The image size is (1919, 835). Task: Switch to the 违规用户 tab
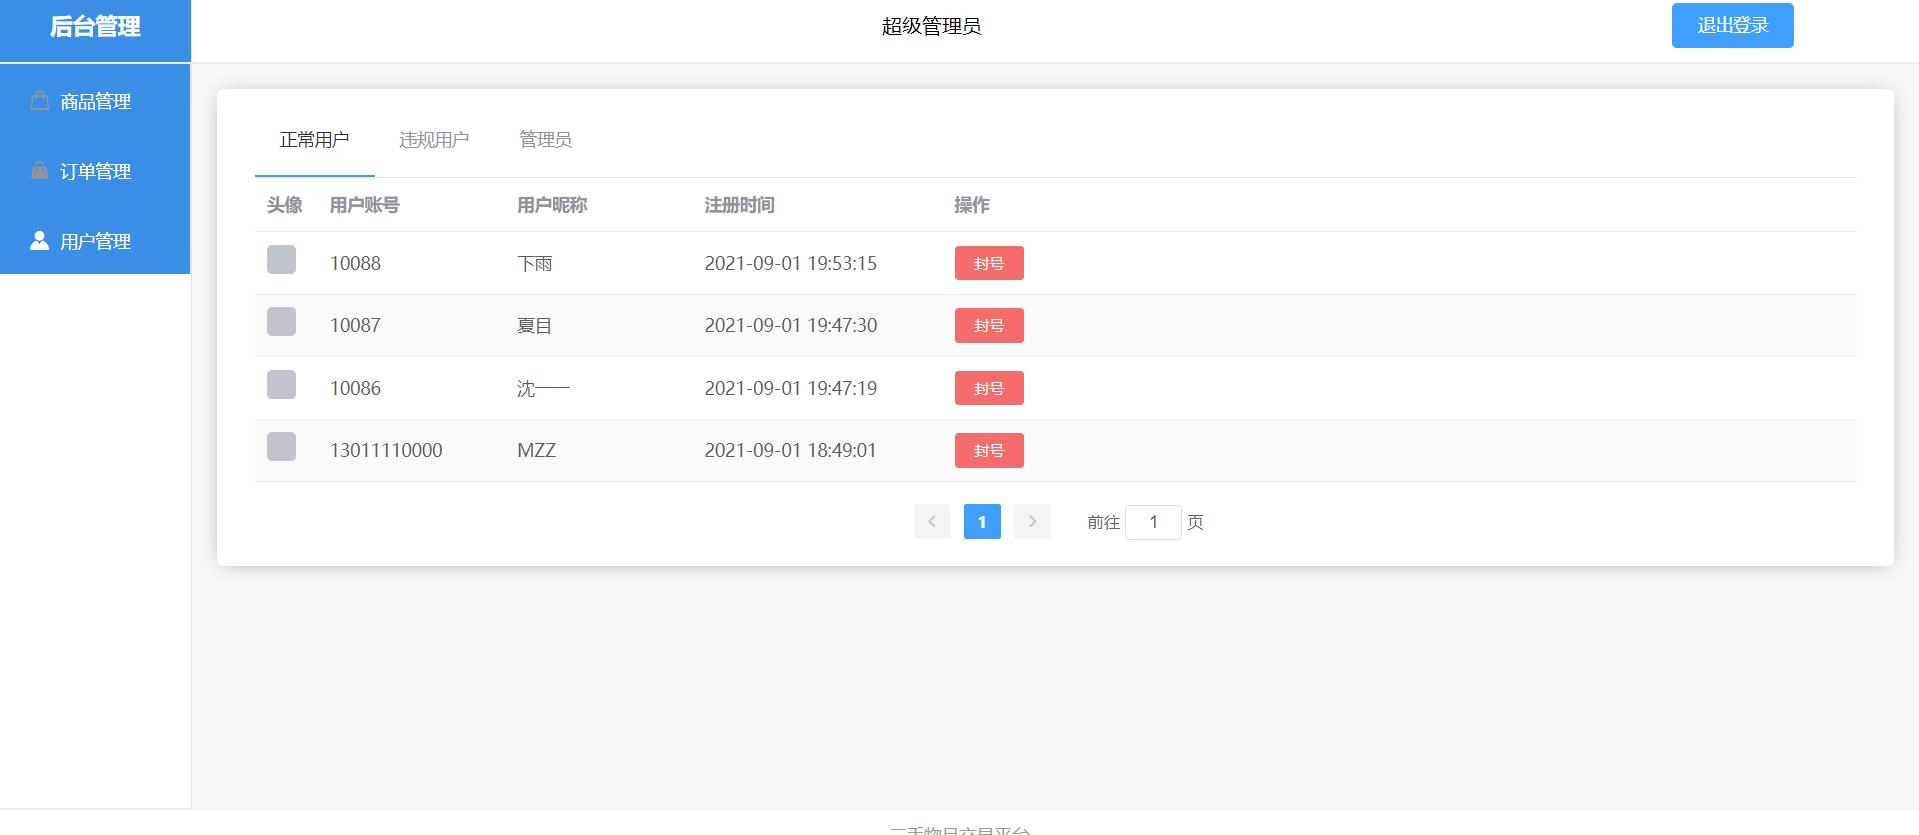pos(434,140)
